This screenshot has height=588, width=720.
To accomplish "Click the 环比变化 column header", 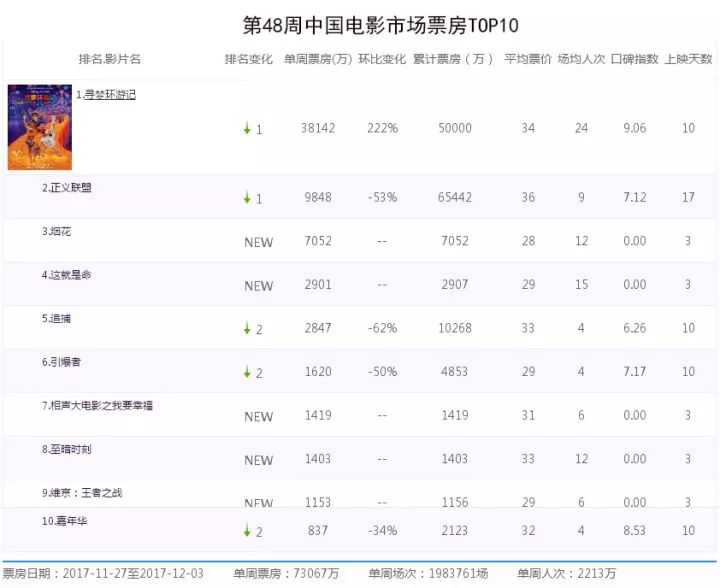I will click(382, 59).
